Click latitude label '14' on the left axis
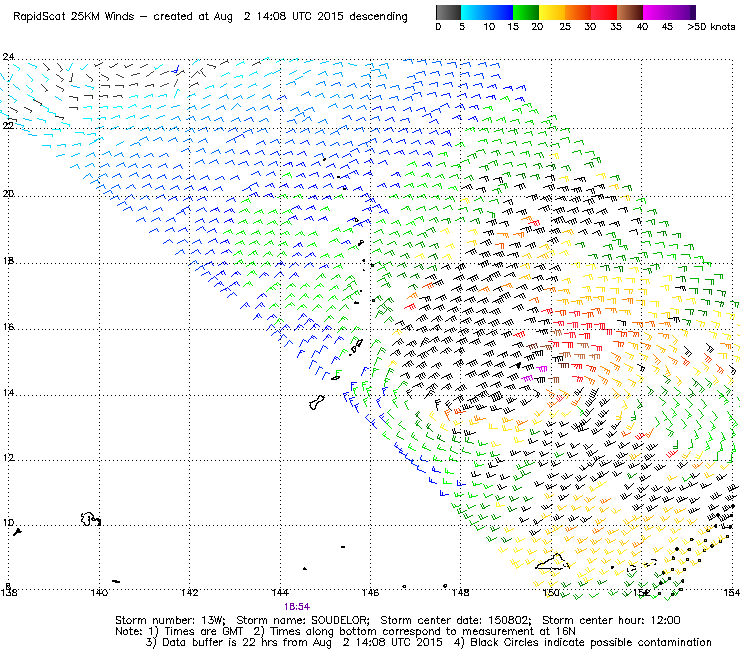The height and width of the screenshot is (650, 740). point(8,392)
